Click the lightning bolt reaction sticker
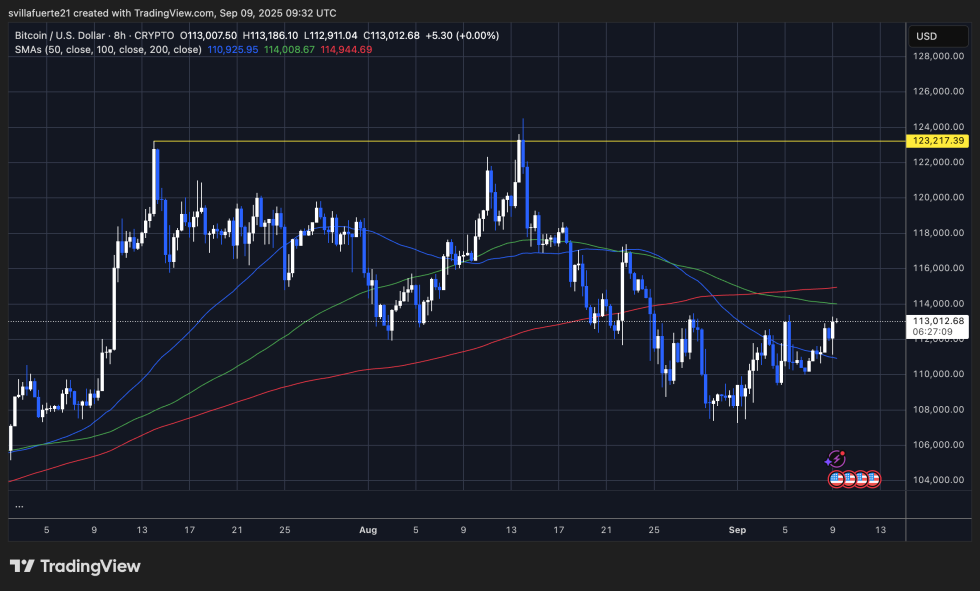 pyautogui.click(x=836, y=458)
